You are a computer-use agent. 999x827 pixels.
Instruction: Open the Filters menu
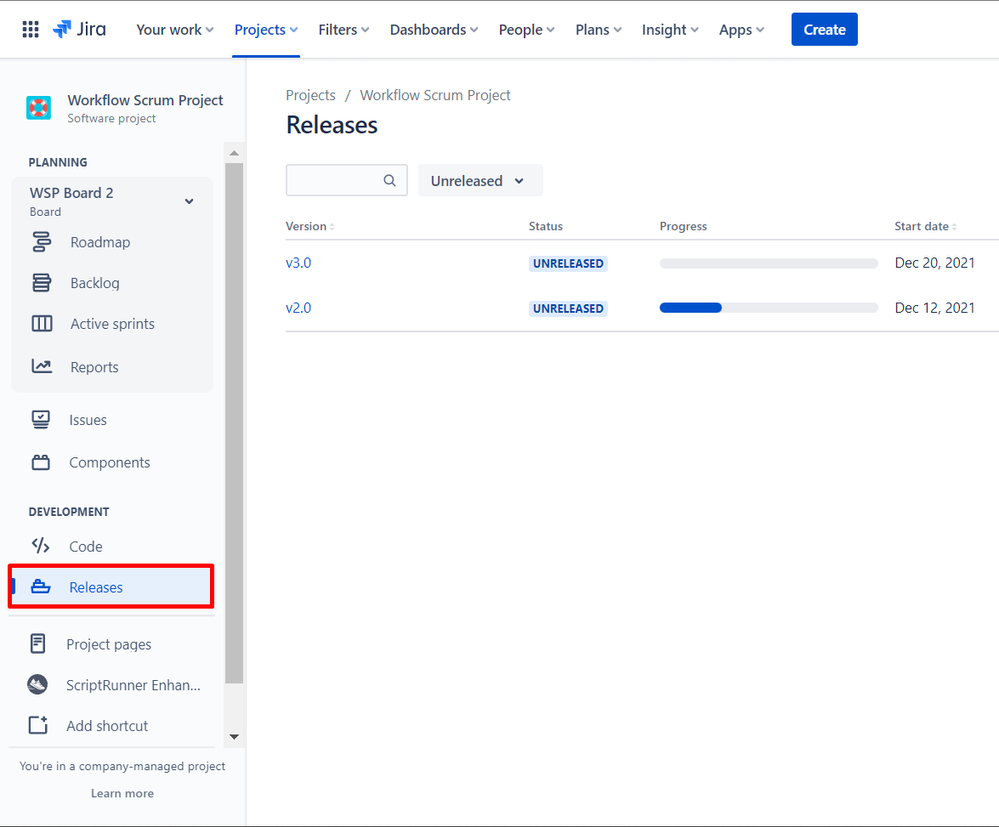coord(343,29)
